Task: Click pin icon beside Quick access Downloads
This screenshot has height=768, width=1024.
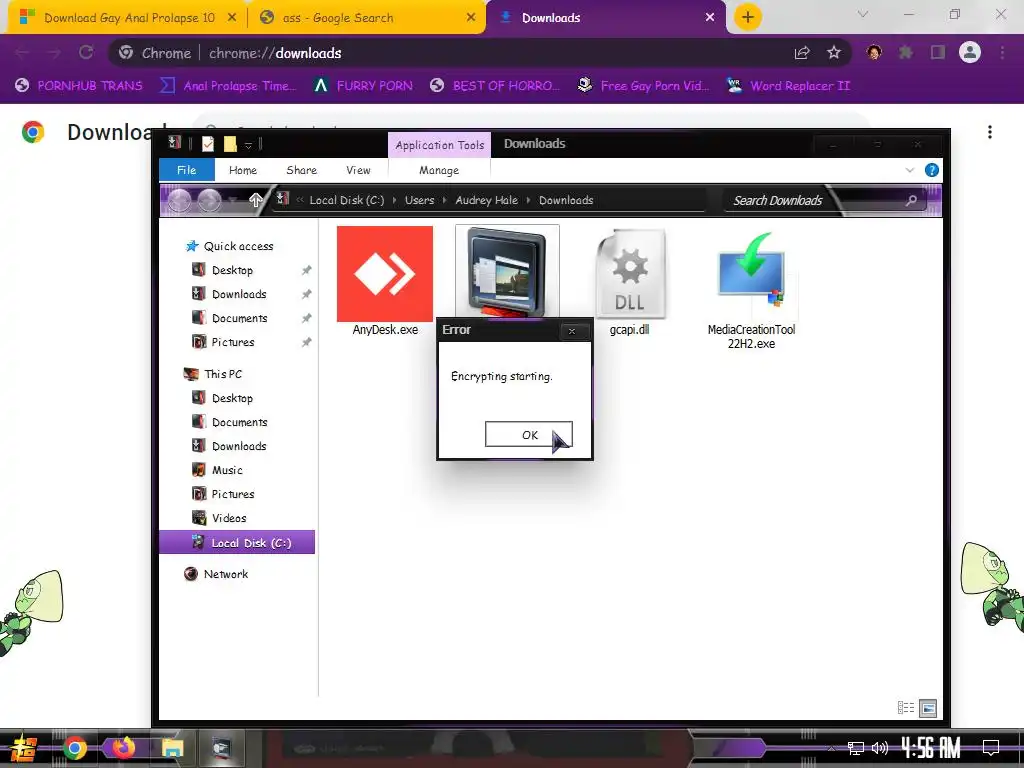Action: (x=306, y=294)
